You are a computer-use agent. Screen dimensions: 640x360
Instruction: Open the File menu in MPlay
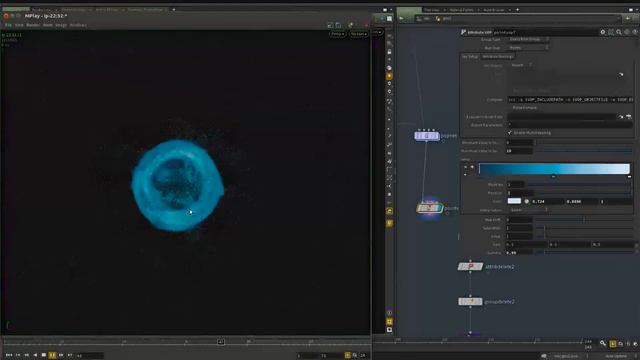pyautogui.click(x=8, y=25)
